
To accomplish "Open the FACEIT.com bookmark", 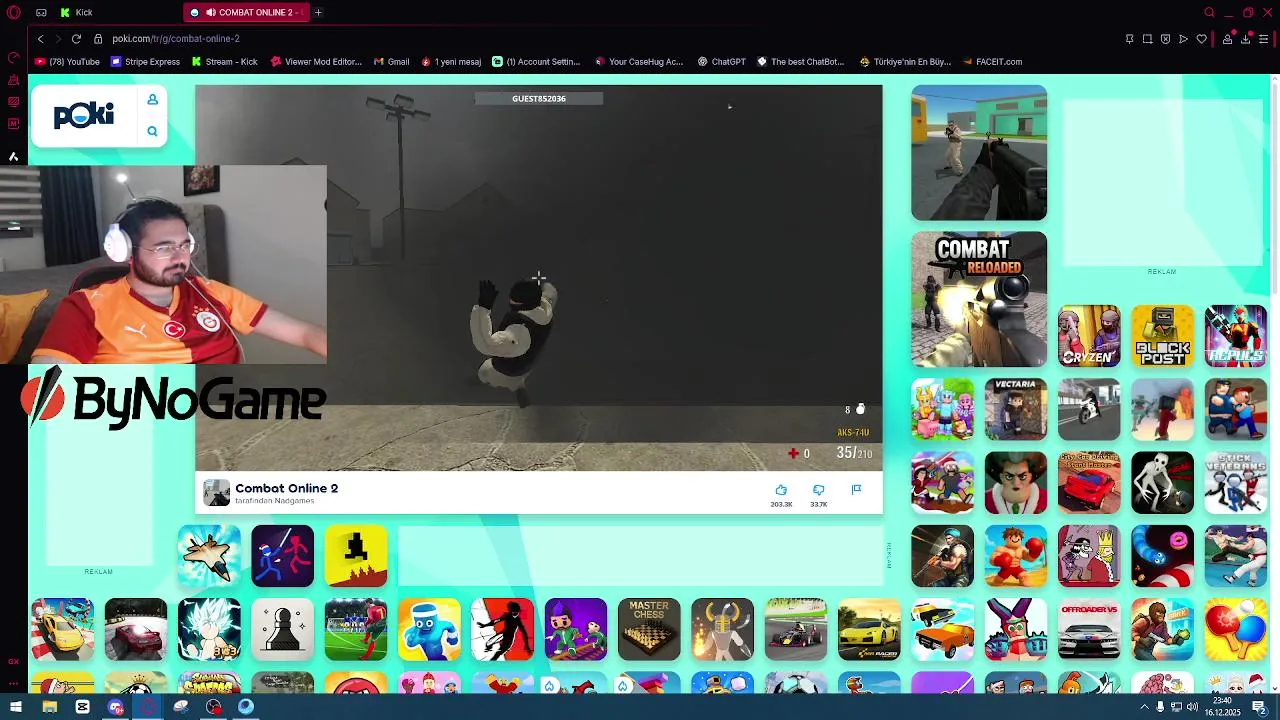I will [992, 62].
